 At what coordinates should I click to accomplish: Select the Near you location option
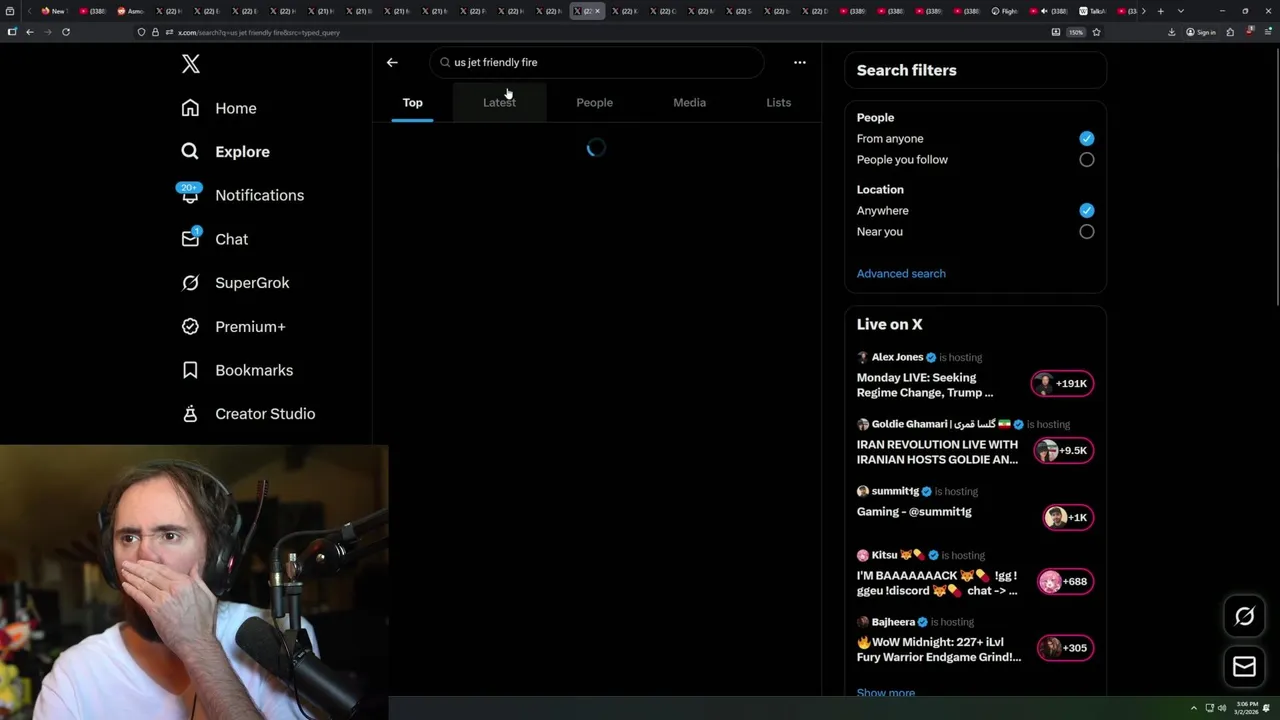[1087, 231]
